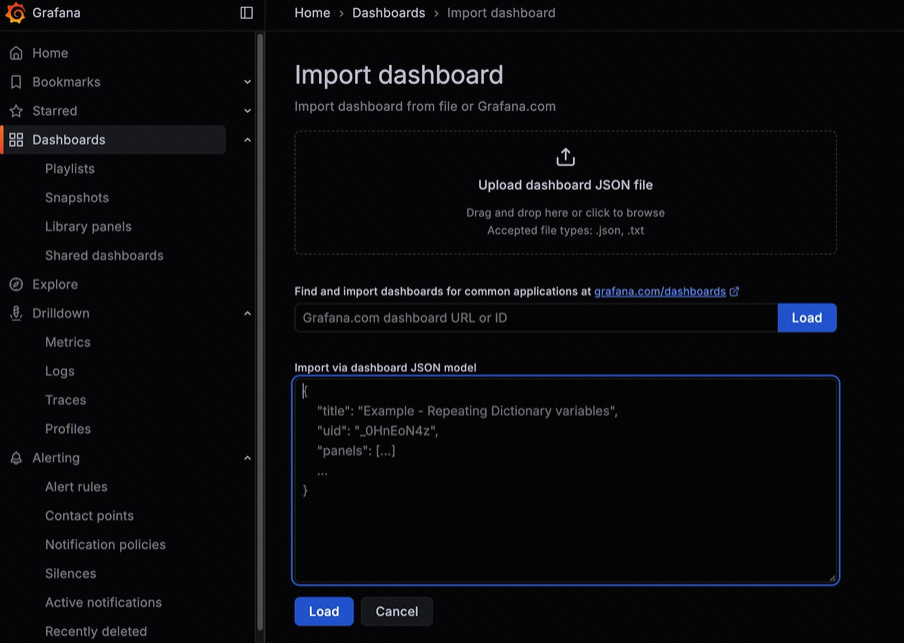
Task: Click the Dashboards breadcrumb link
Action: tap(389, 13)
